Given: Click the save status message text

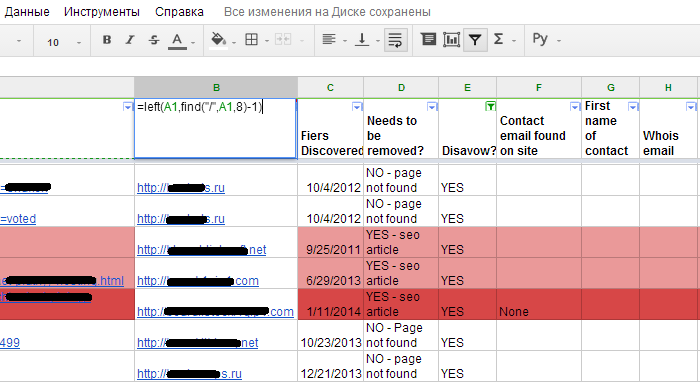Looking at the screenshot, I should tap(327, 12).
